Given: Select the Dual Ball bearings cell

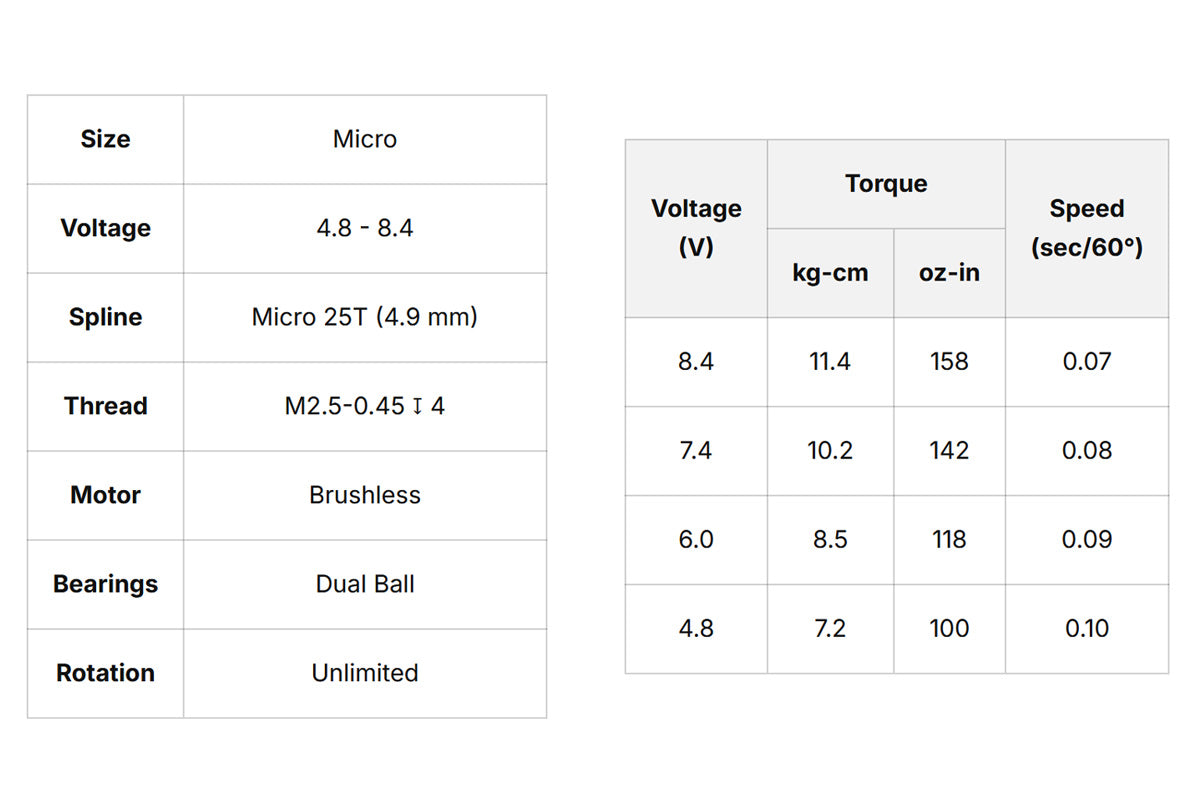Looking at the screenshot, I should [364, 584].
